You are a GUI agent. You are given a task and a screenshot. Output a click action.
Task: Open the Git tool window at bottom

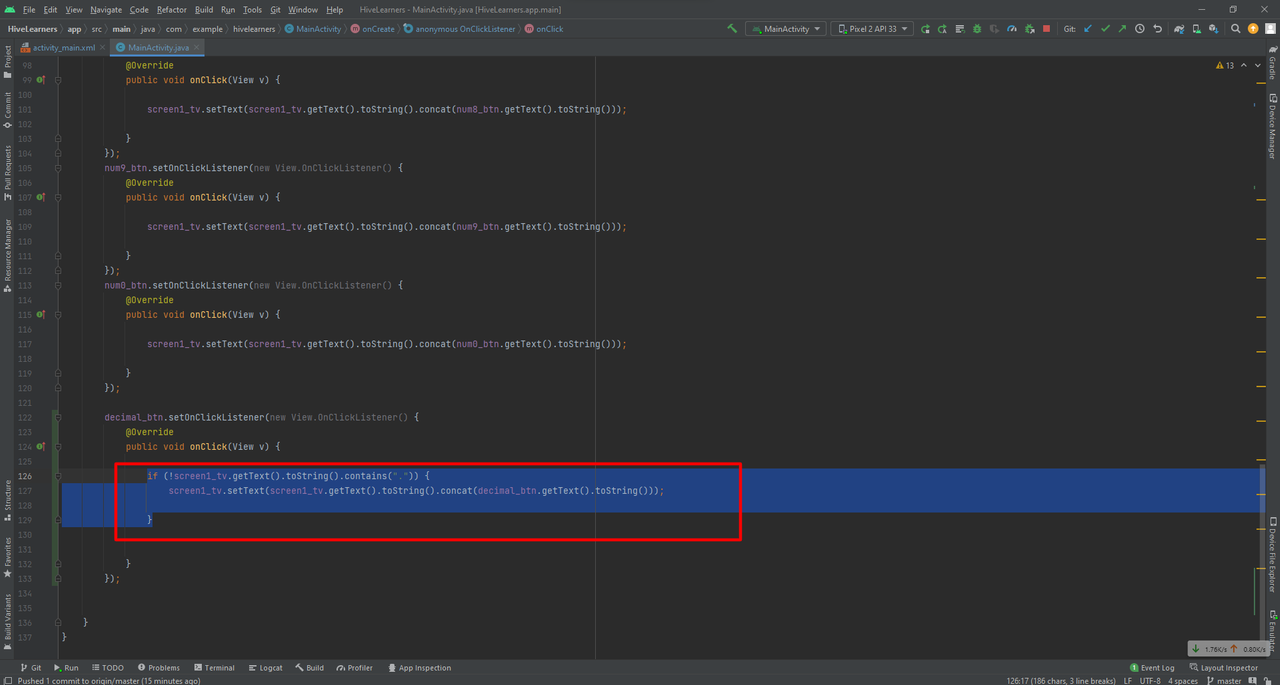pyautogui.click(x=31, y=667)
